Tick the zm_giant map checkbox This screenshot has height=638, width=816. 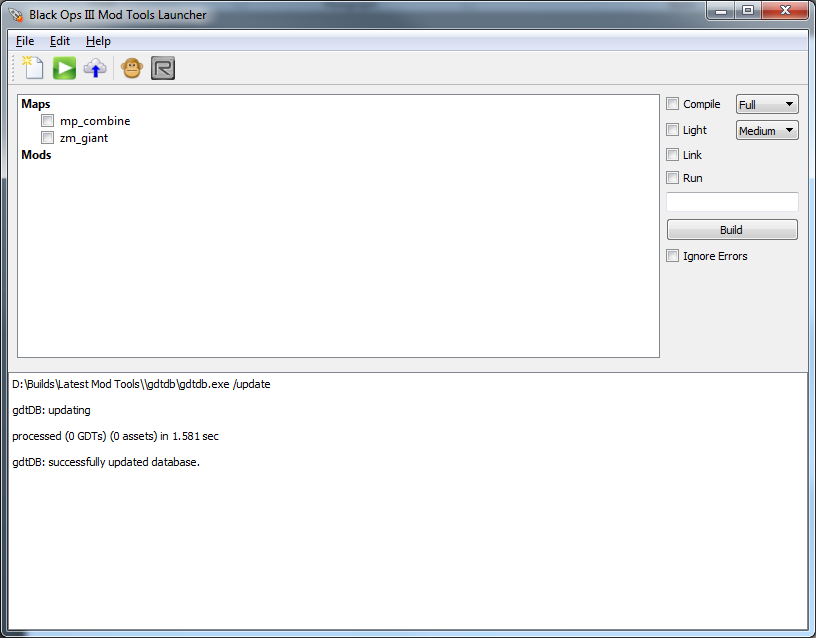[47, 138]
